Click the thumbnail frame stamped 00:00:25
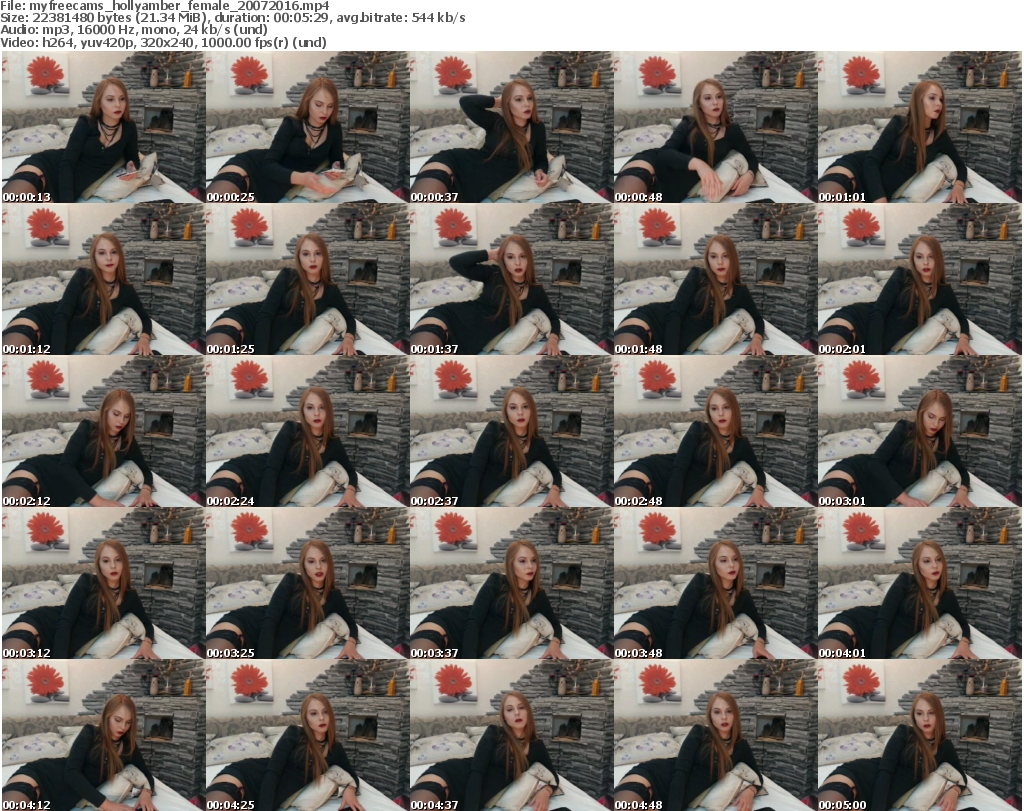Image resolution: width=1024 pixels, height=811 pixels. pos(308,127)
